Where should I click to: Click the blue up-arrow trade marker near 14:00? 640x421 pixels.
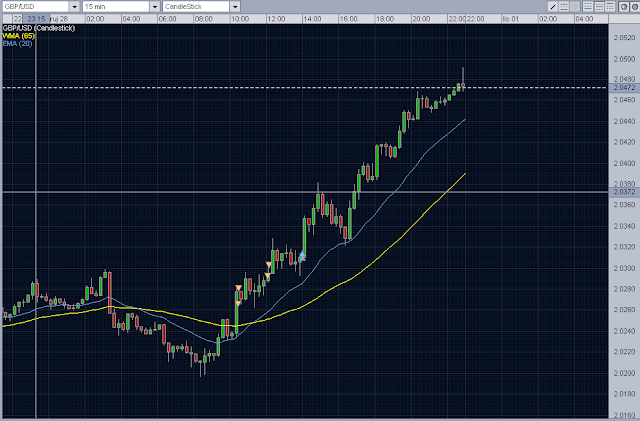point(302,256)
